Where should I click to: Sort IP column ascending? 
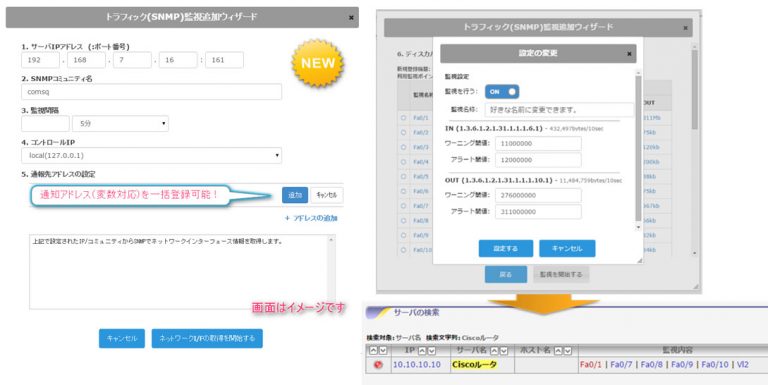[x=422, y=350]
